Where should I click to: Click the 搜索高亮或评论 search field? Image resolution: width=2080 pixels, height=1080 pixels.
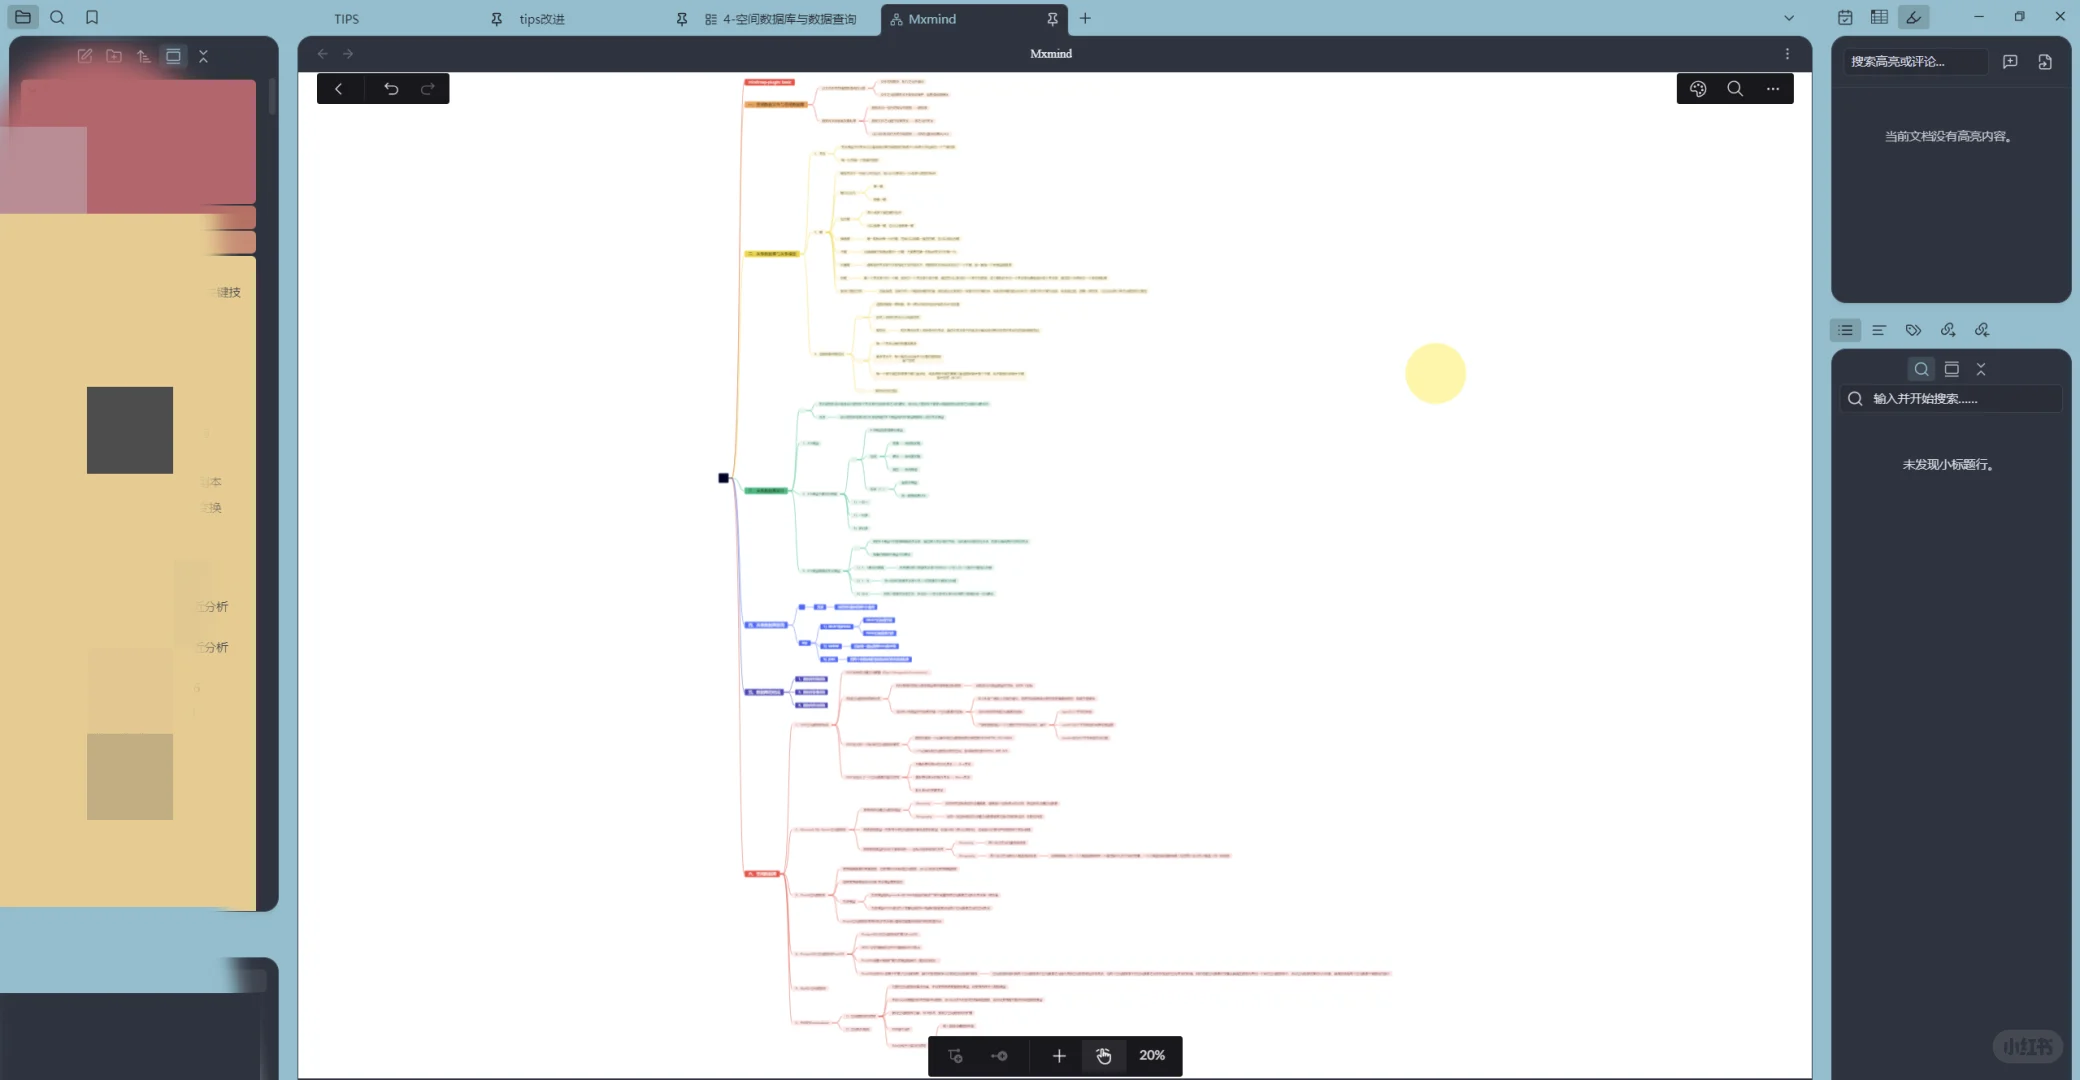1914,62
